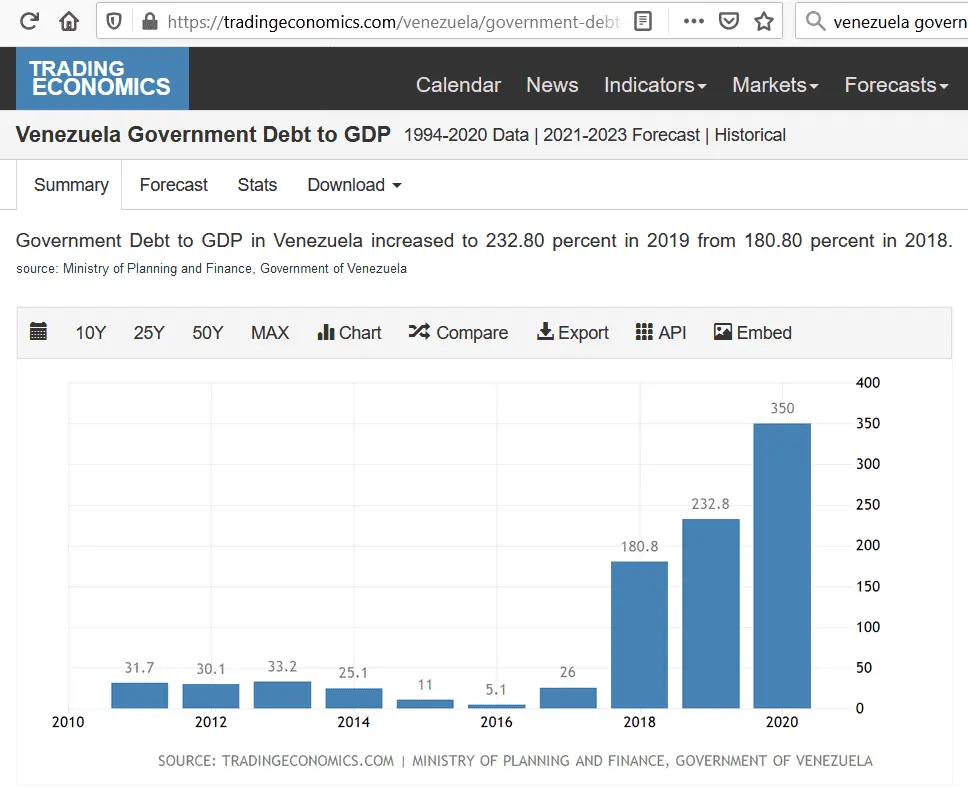Open Calendar in top navigation

[x=458, y=85]
